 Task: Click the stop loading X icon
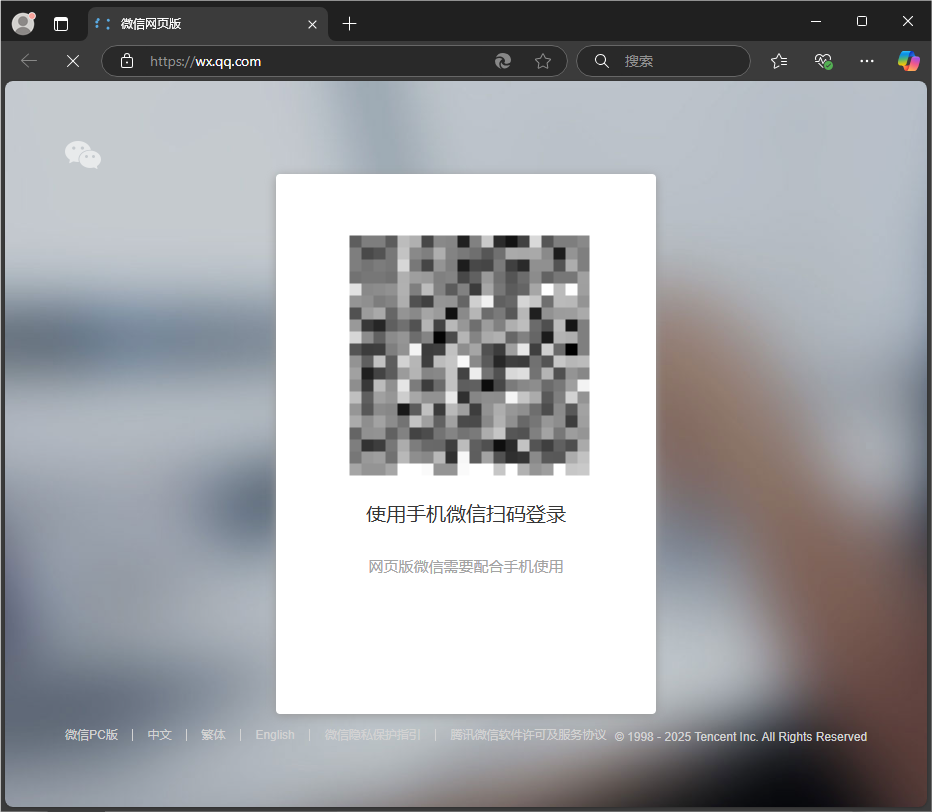[x=72, y=61]
